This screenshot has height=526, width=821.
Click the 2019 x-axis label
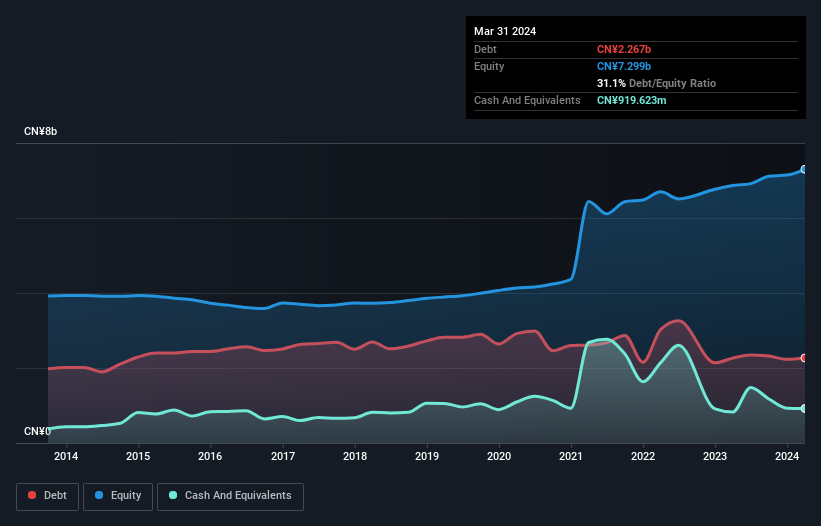tap(427, 456)
